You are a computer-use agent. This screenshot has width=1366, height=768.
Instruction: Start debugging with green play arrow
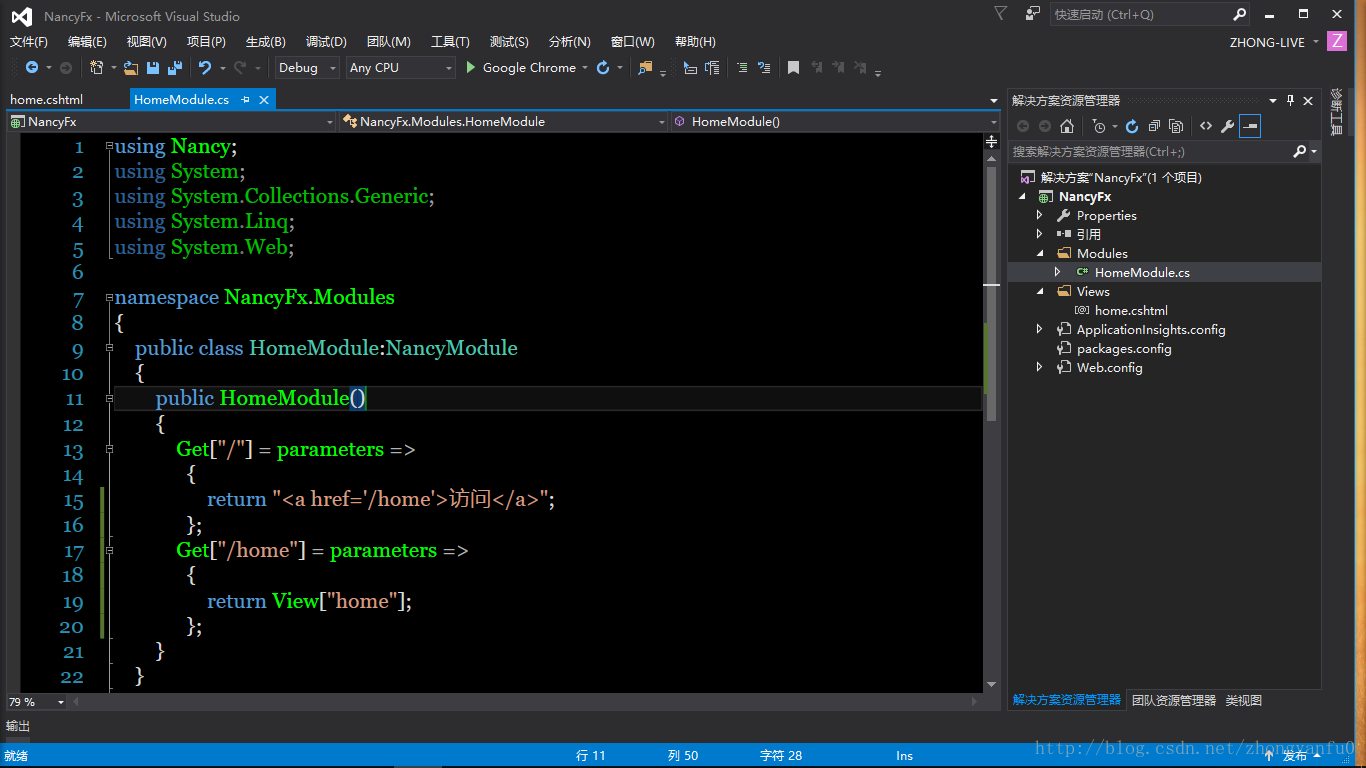point(471,68)
